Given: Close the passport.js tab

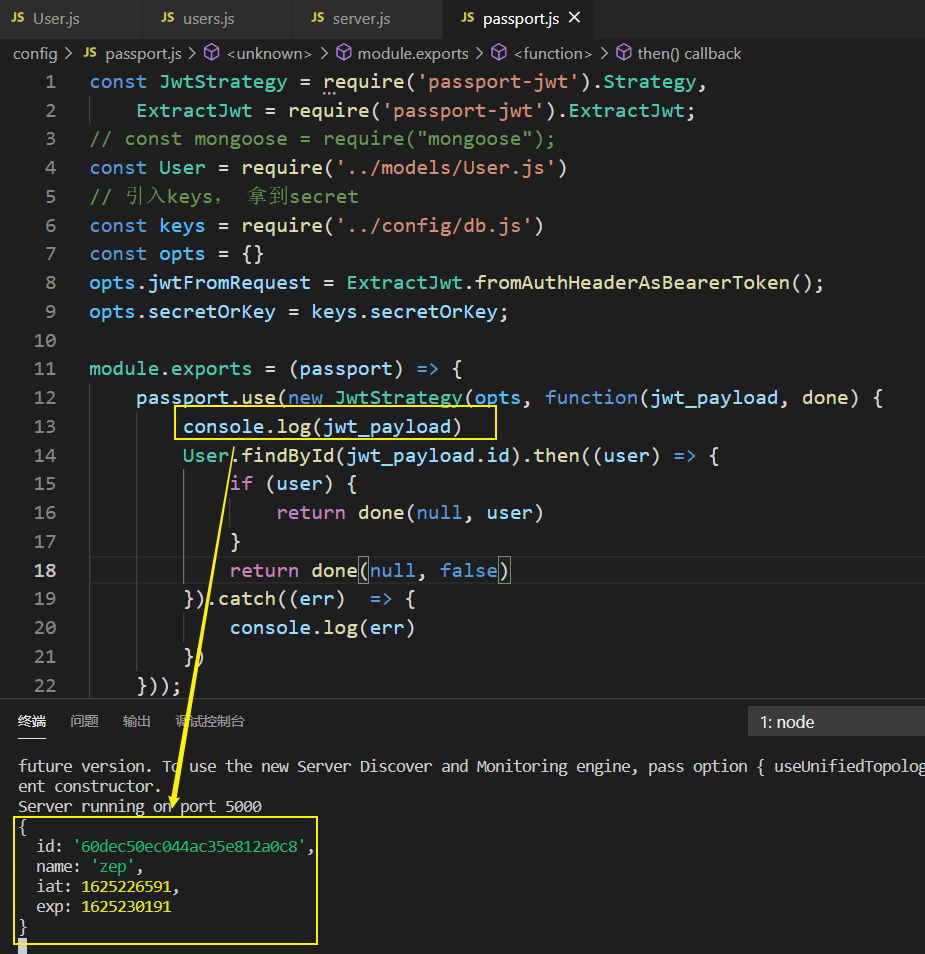Looking at the screenshot, I should click(574, 18).
